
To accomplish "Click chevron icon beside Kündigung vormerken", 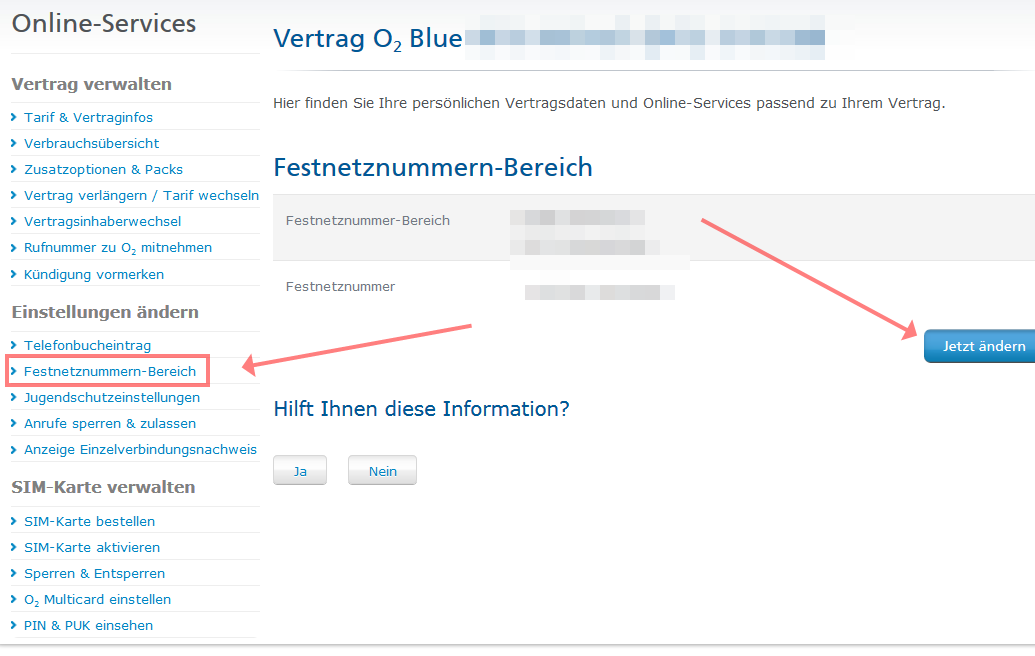I will 14,275.
